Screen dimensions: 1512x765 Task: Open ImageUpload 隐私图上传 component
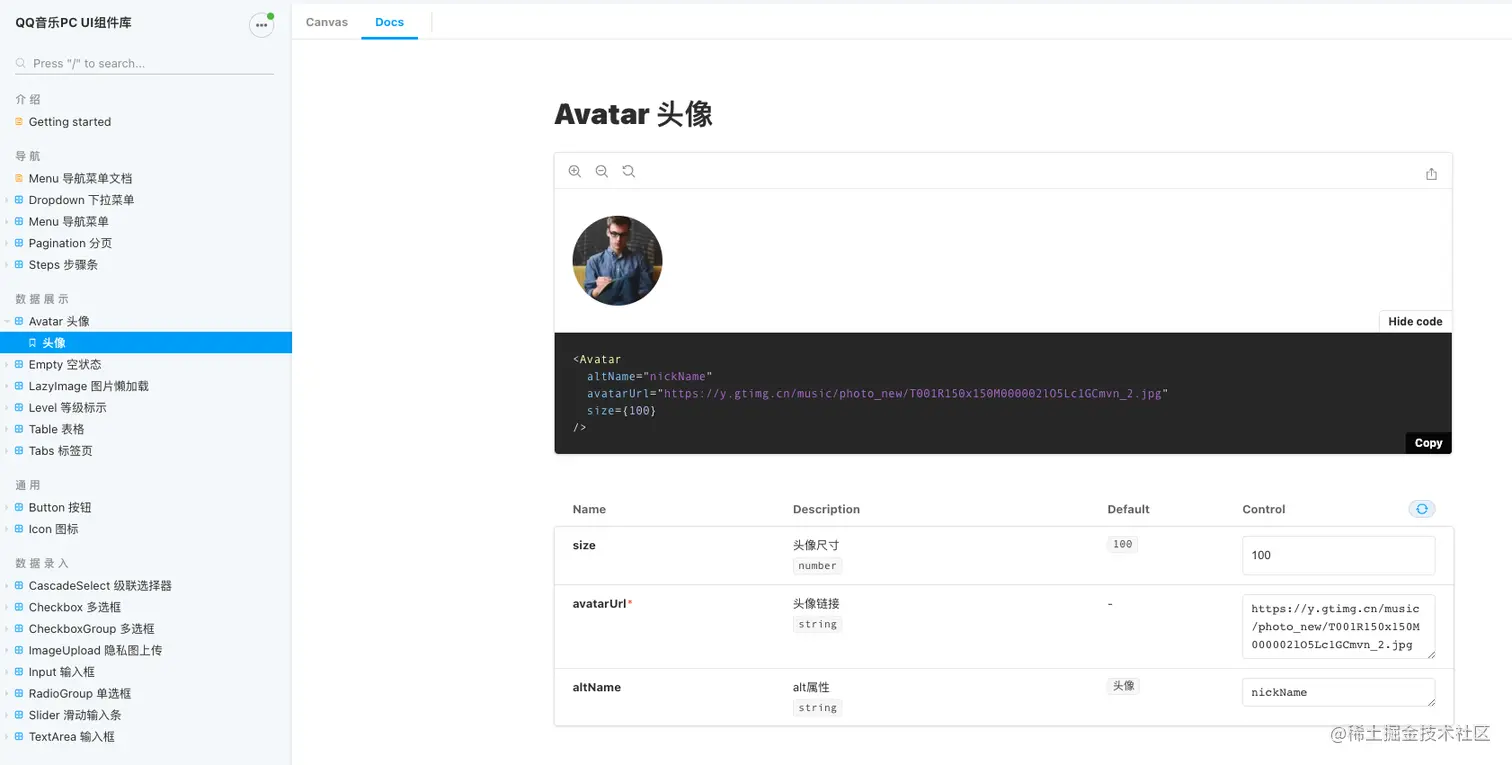(95, 651)
